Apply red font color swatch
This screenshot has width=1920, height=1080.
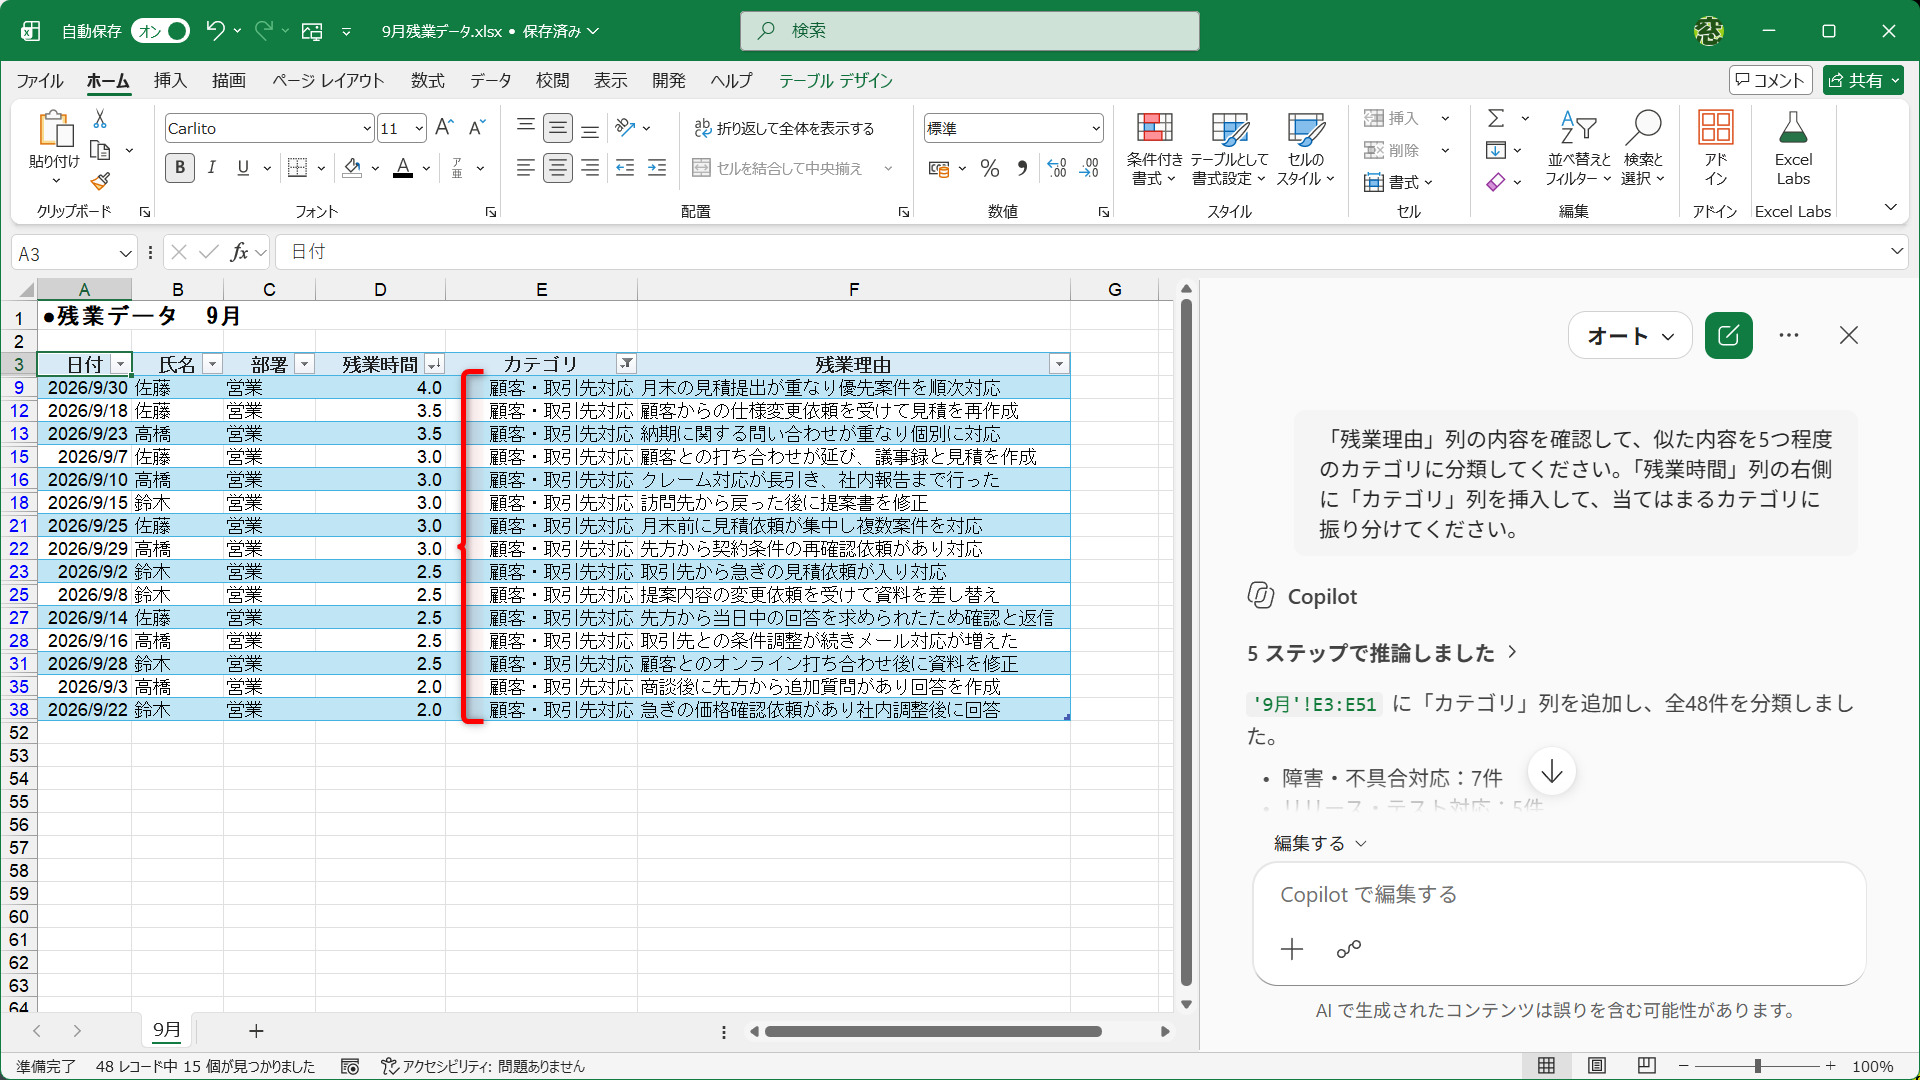(x=403, y=168)
